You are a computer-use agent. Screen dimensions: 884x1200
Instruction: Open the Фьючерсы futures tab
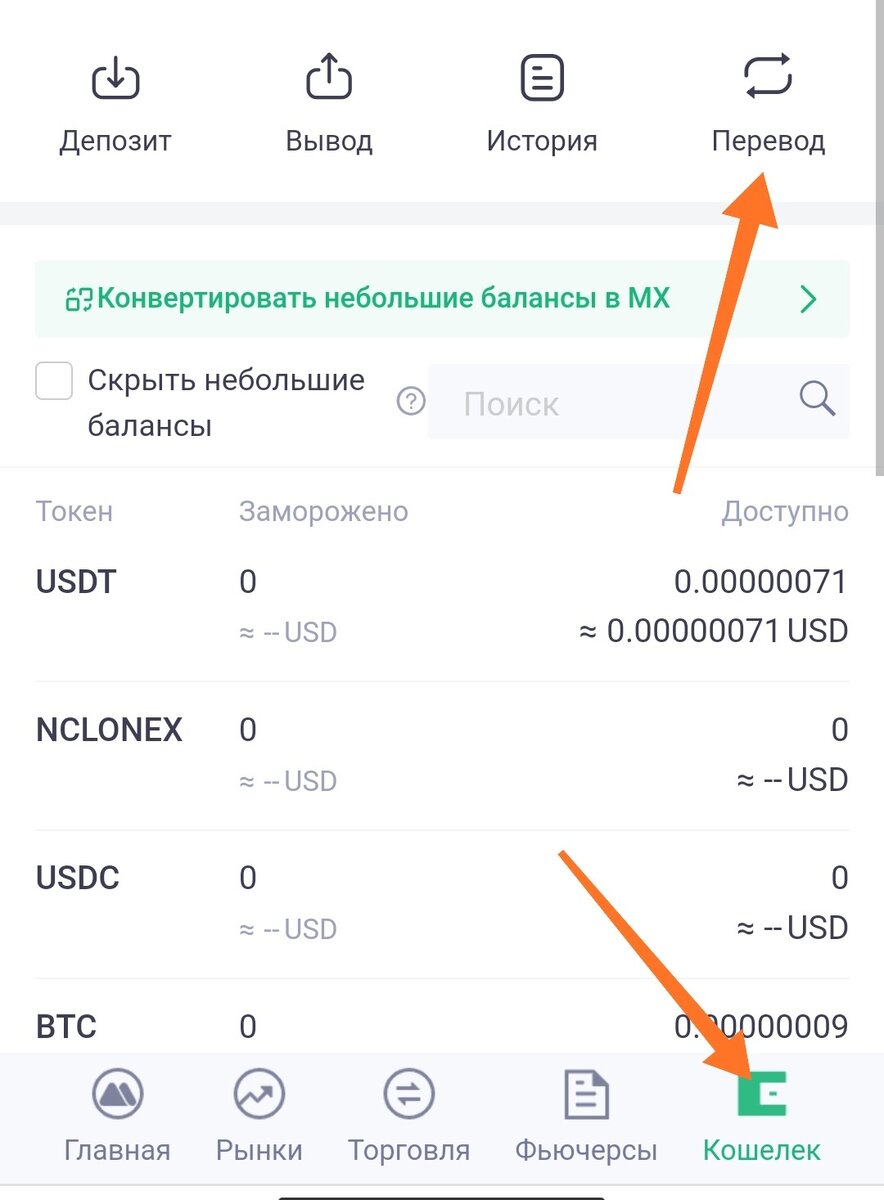click(586, 1118)
